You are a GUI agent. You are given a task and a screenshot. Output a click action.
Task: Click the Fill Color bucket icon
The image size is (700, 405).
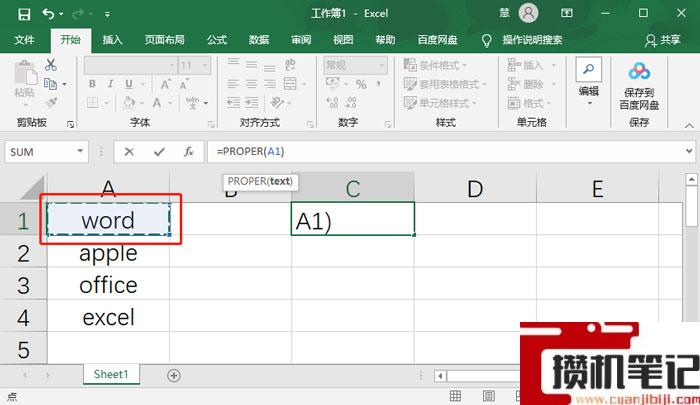point(129,103)
